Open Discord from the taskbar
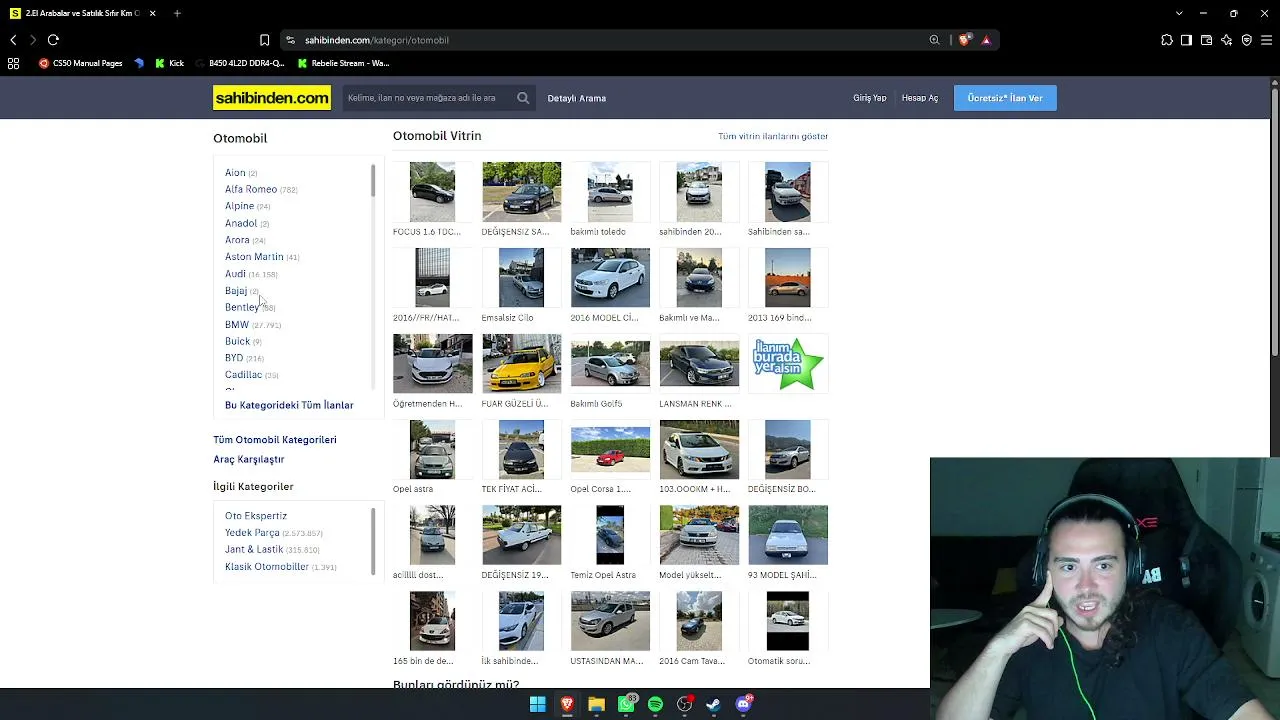This screenshot has height=720, width=1280. pyautogui.click(x=743, y=704)
